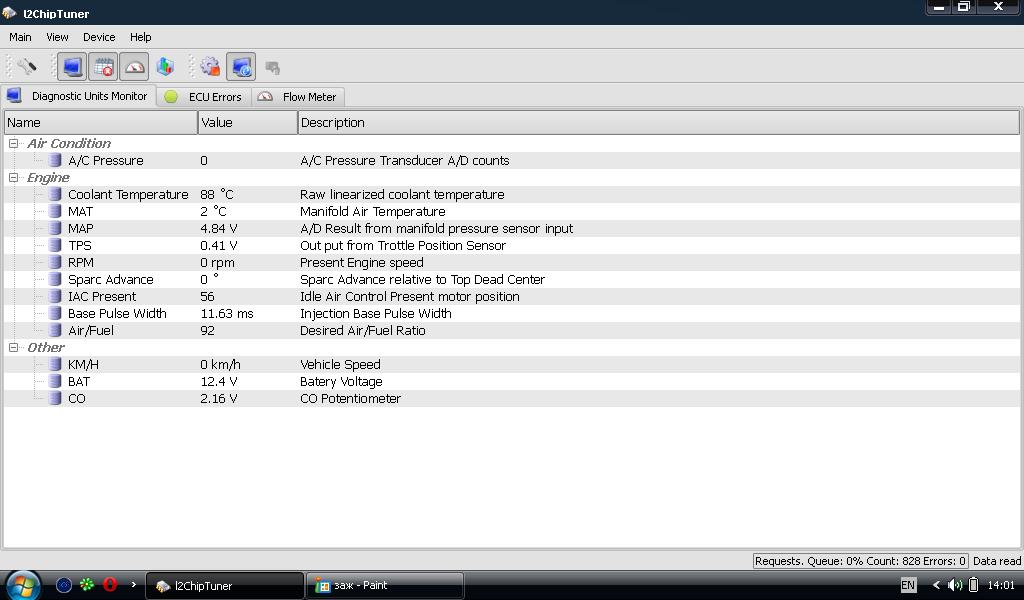Toggle the calendar with red mark toolbar button

pos(103,67)
